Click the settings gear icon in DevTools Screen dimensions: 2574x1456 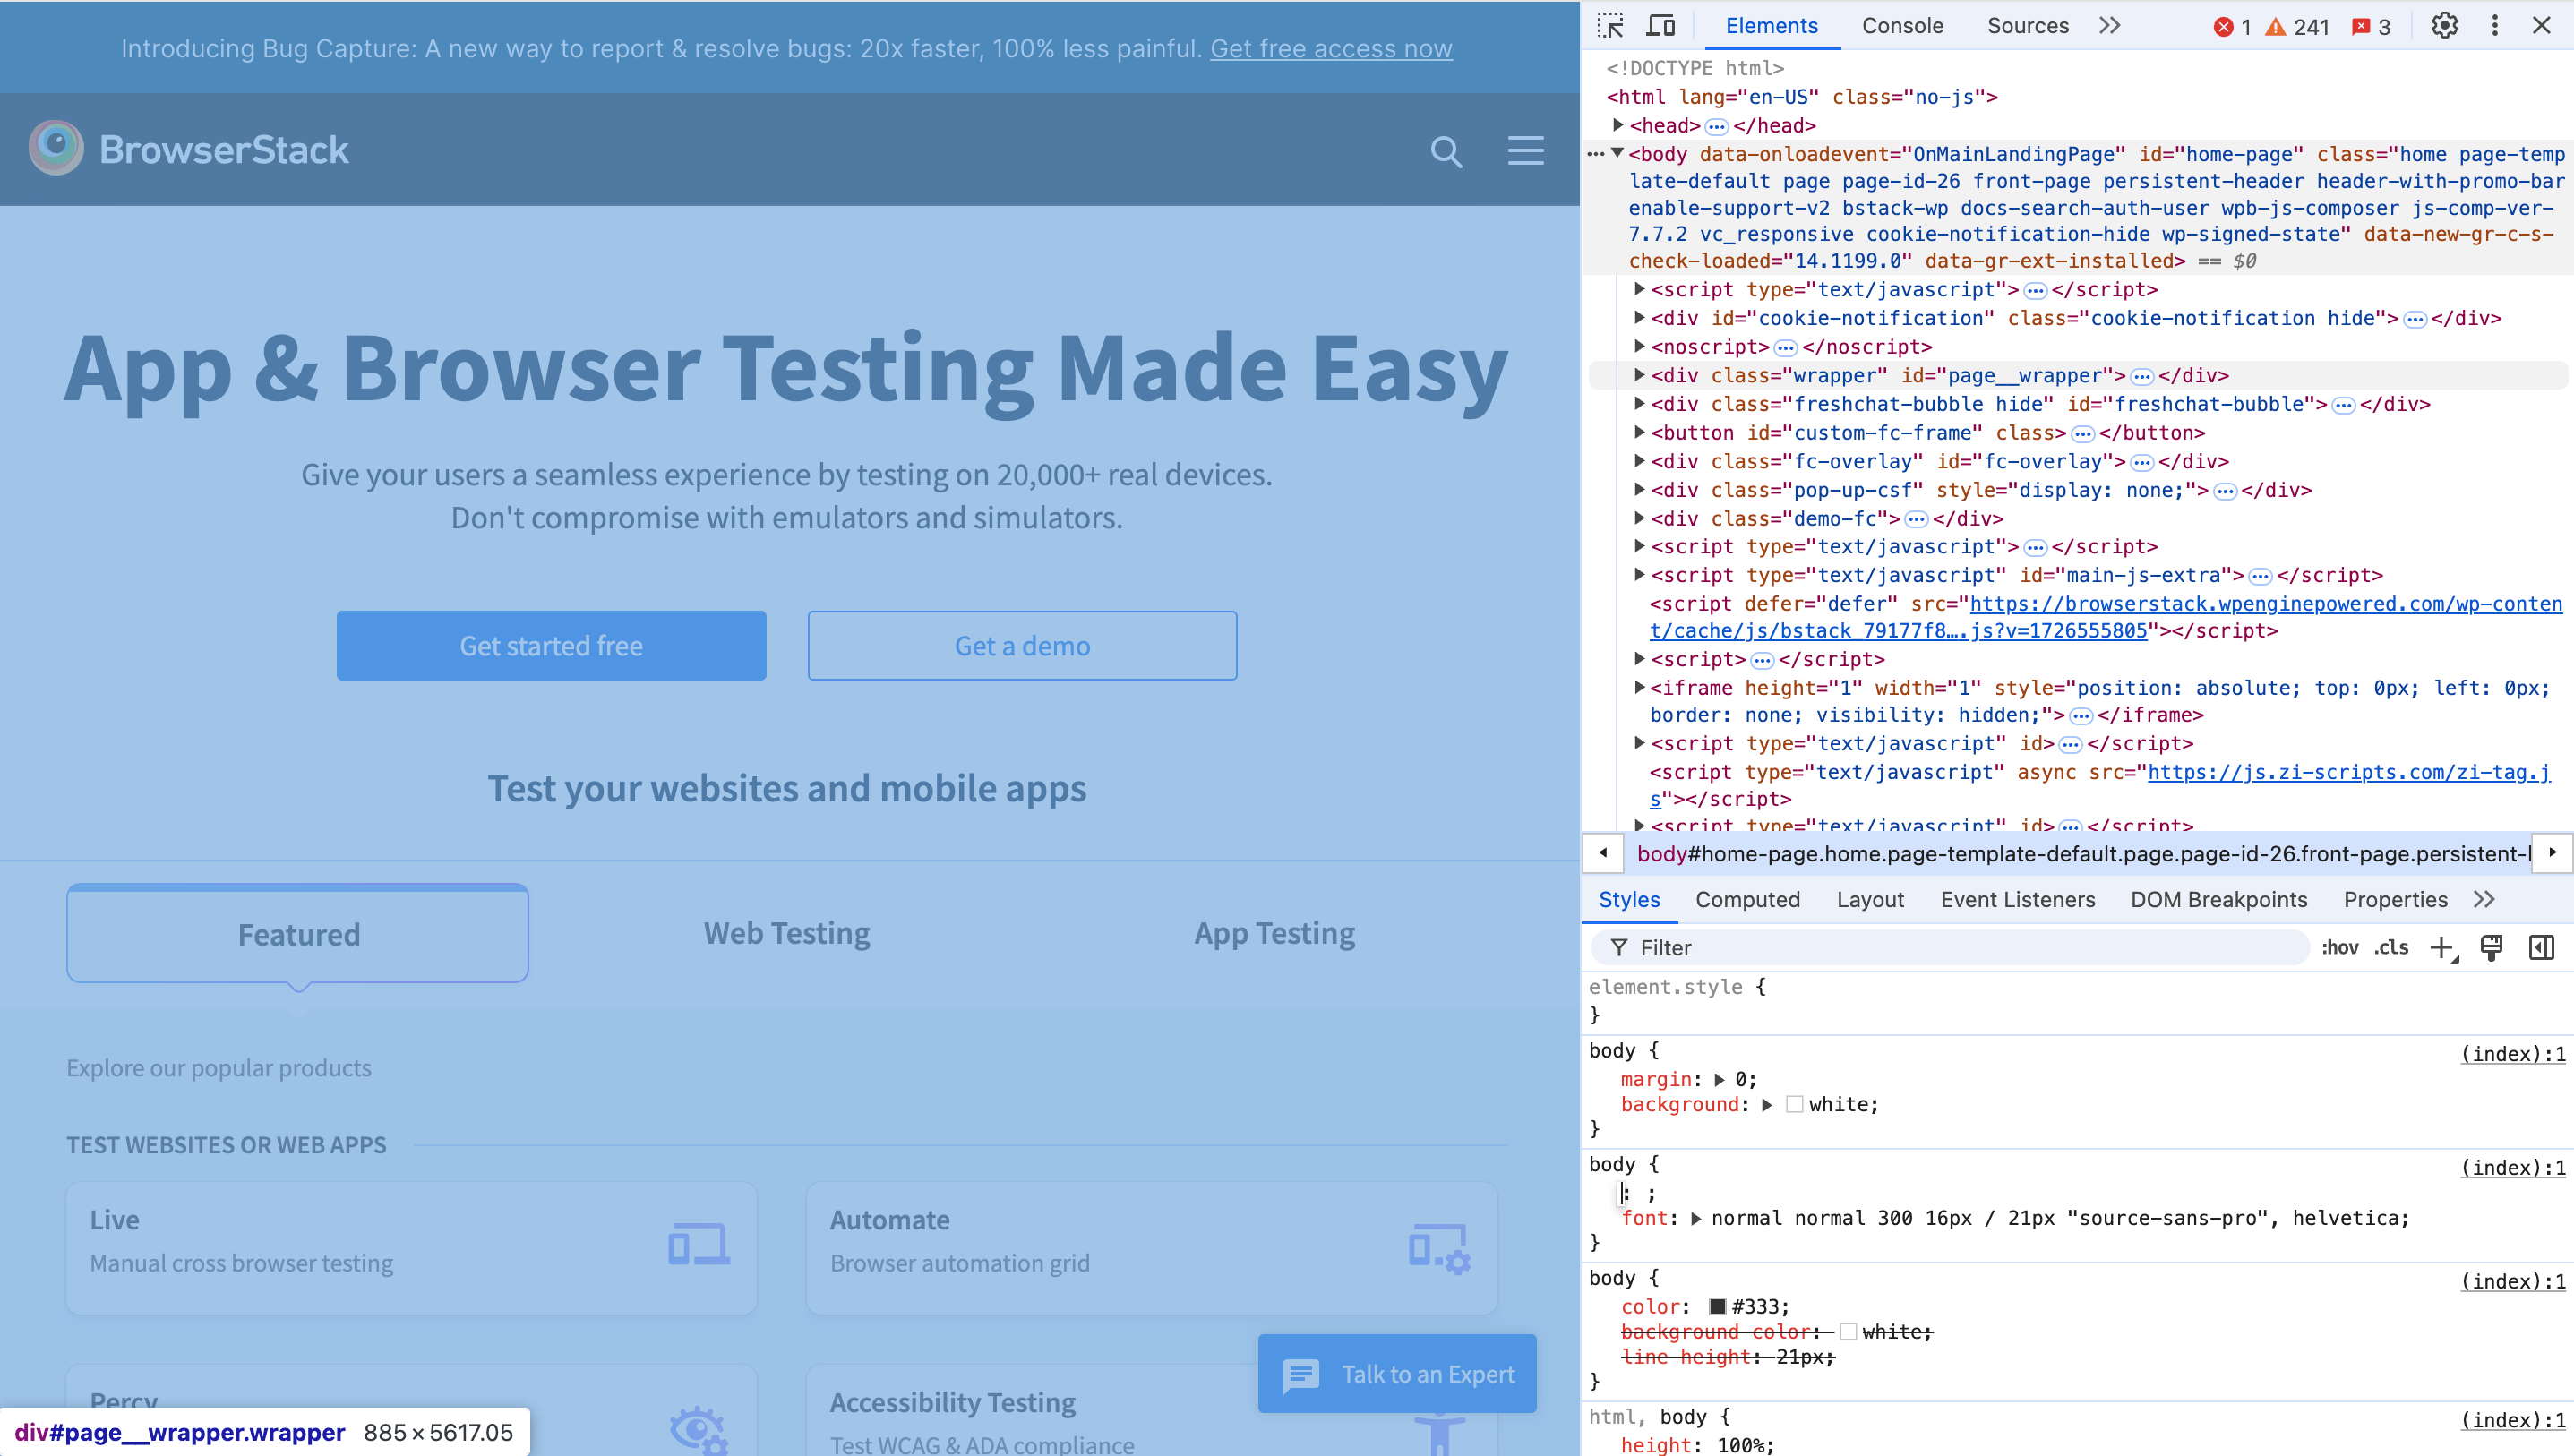coord(2447,25)
